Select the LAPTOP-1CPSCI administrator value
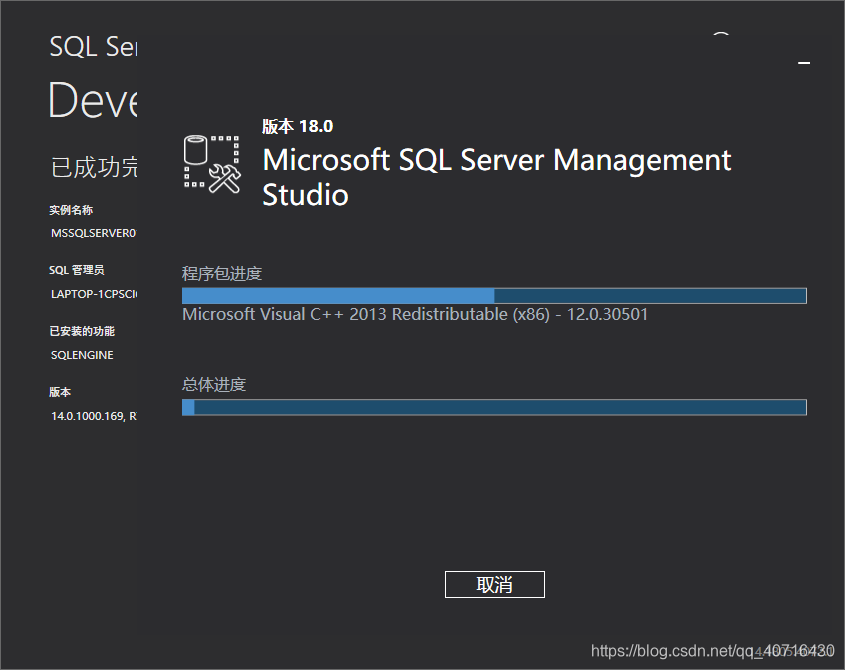Viewport: 845px width, 670px height. click(x=94, y=294)
